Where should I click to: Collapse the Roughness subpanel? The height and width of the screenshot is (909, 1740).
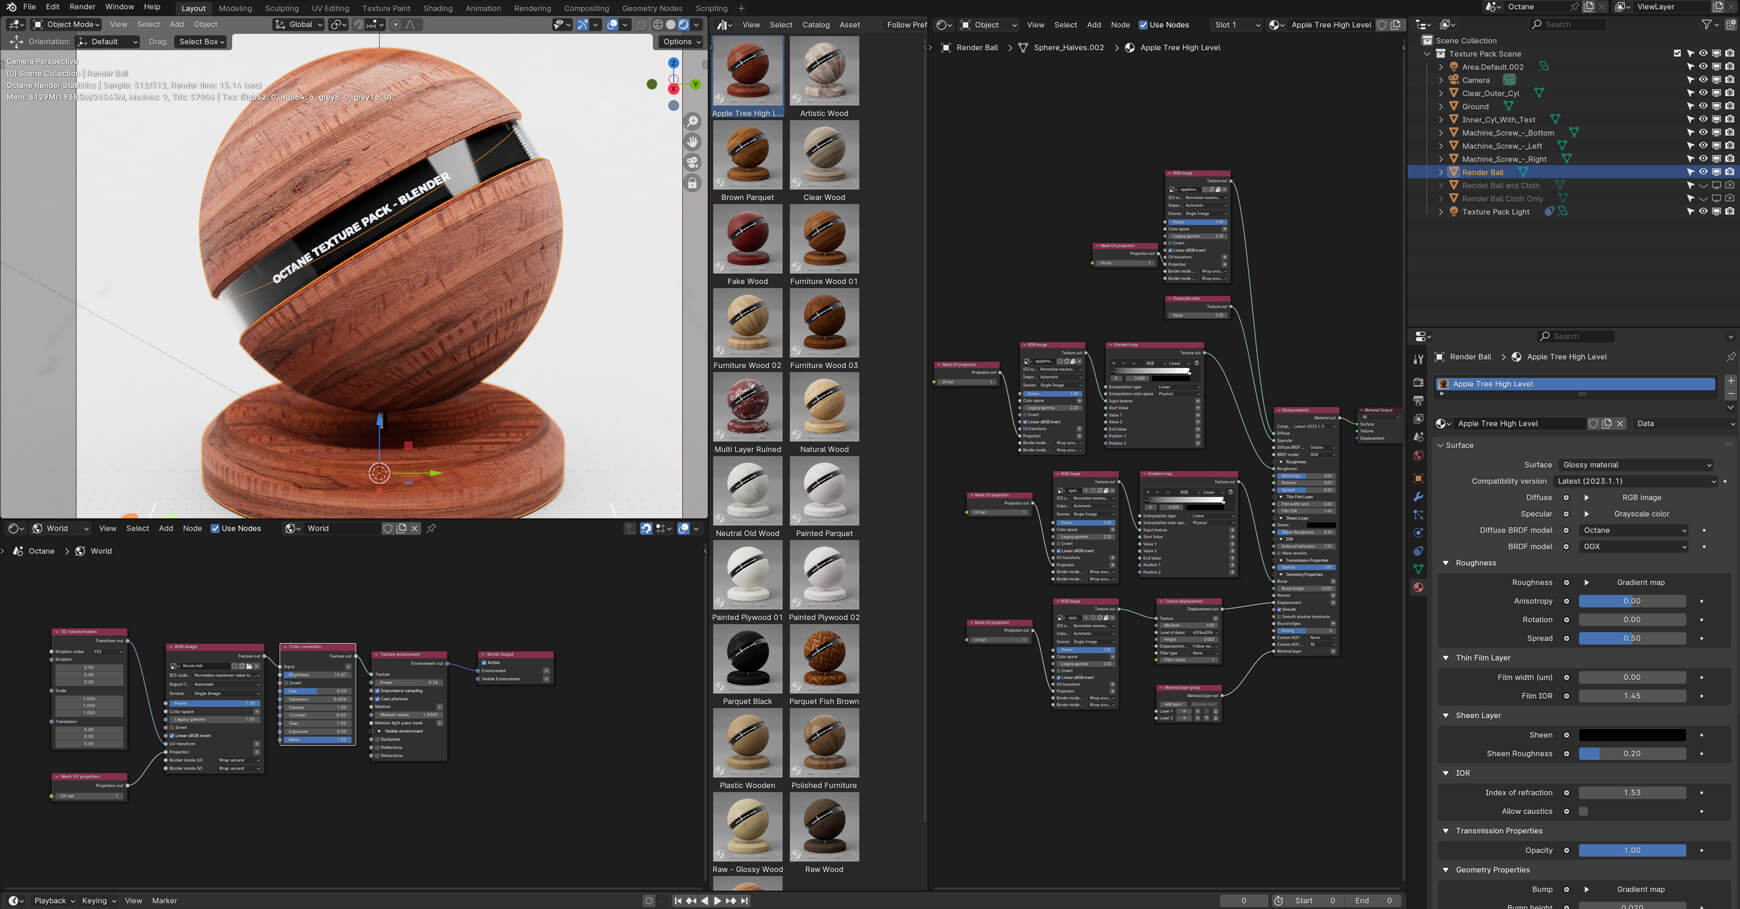click(1446, 563)
